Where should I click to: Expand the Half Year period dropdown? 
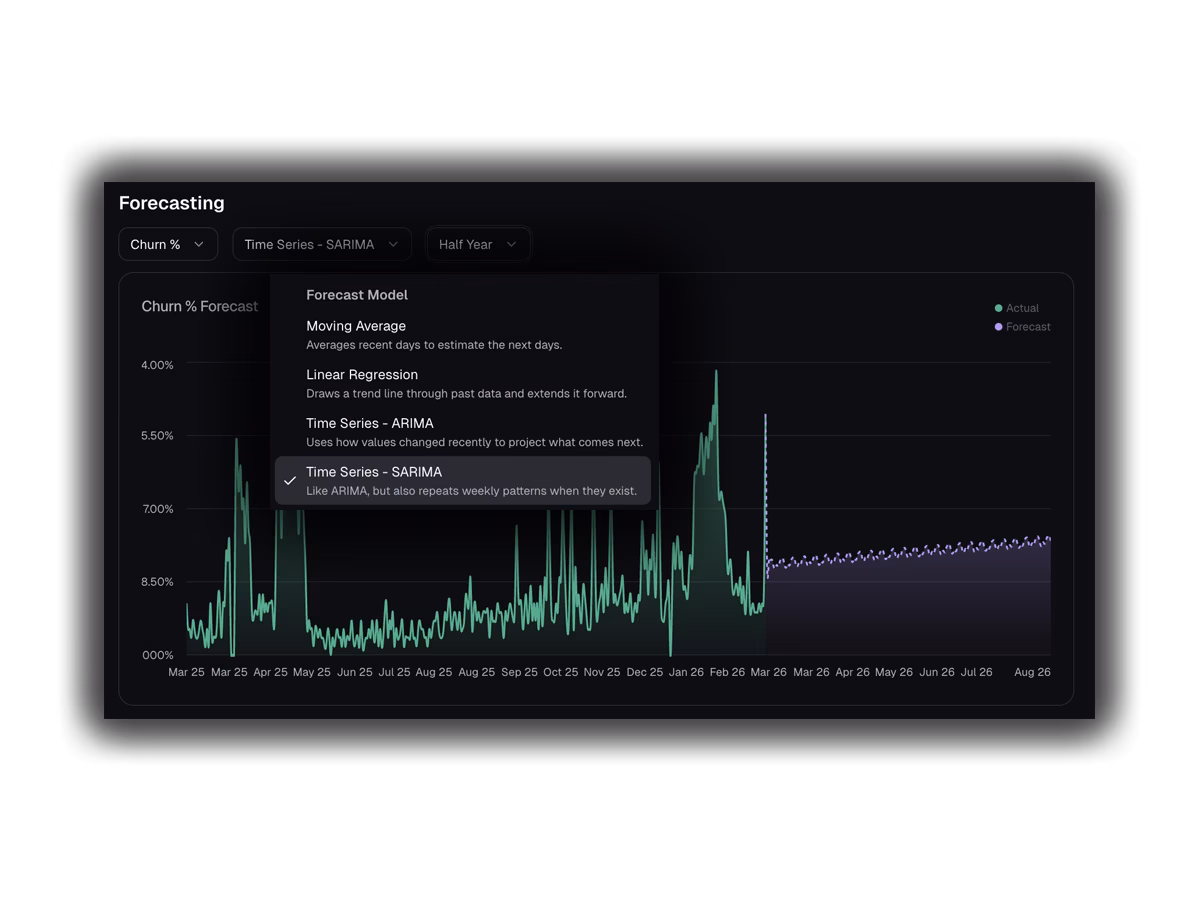tap(478, 244)
